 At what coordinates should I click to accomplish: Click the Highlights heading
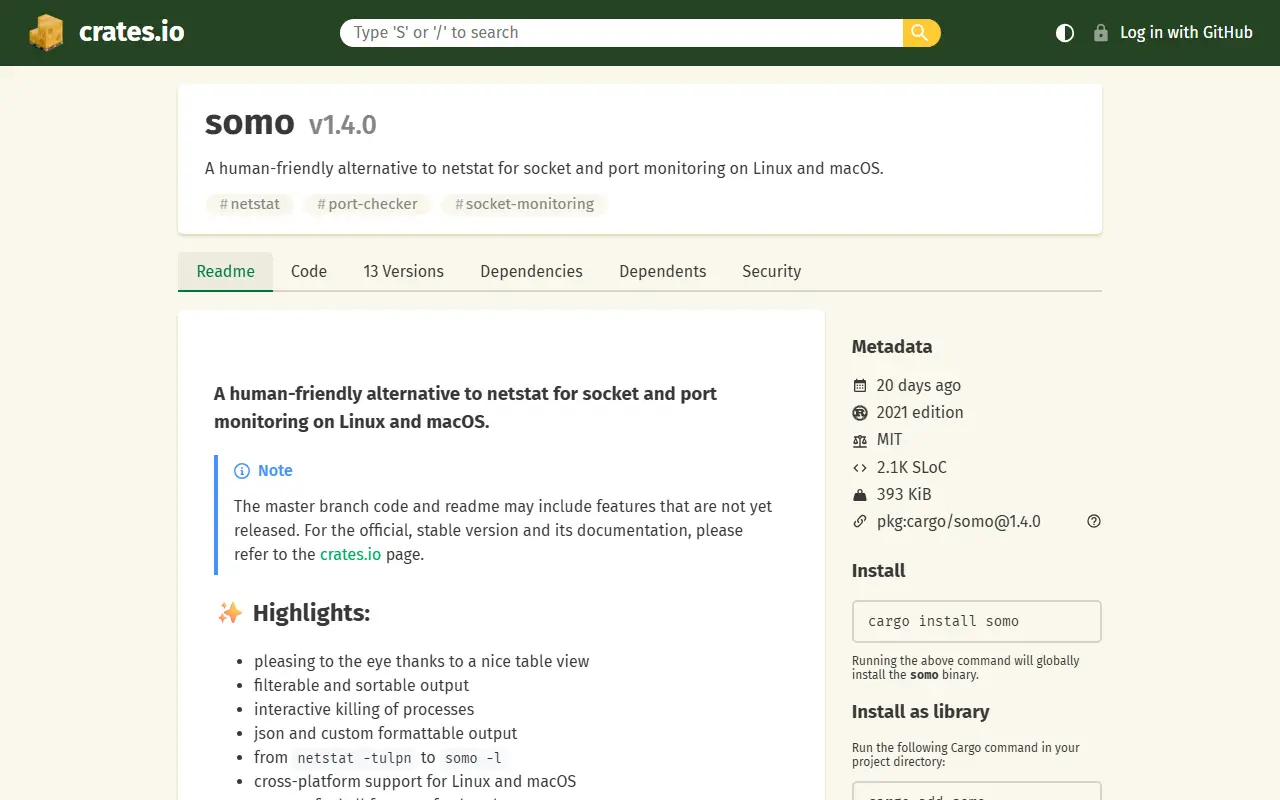click(x=311, y=613)
